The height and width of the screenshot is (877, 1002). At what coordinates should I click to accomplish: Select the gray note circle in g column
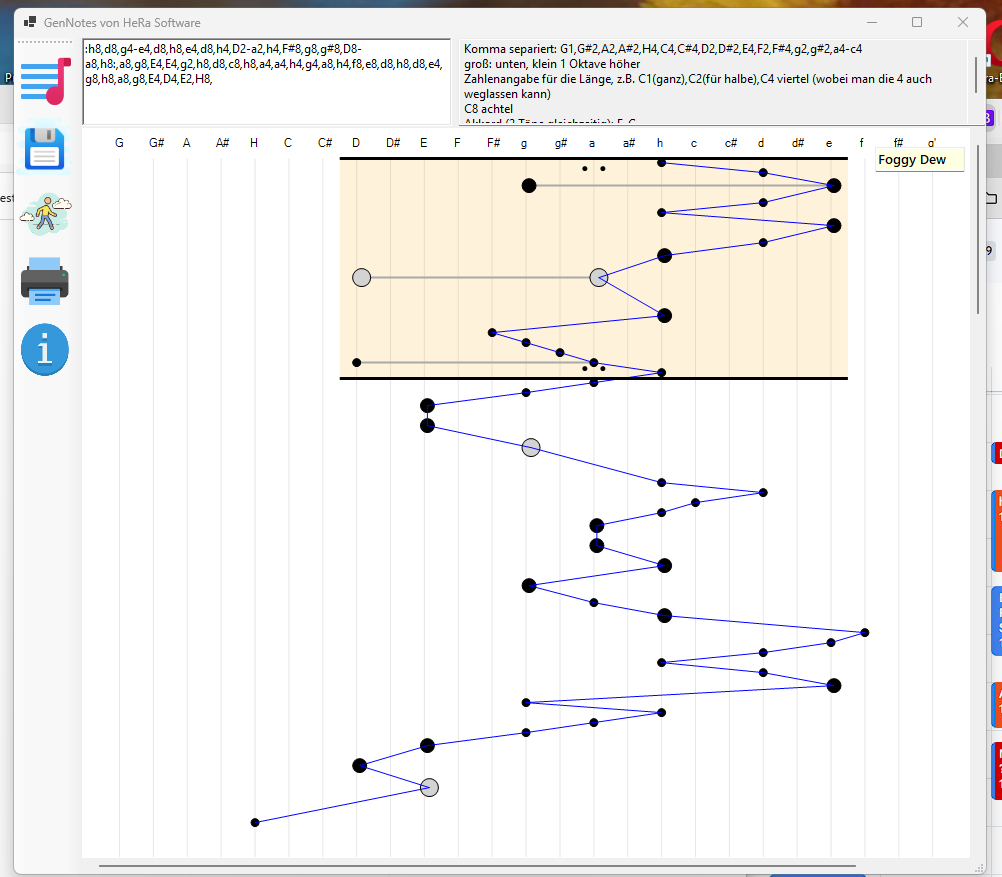(x=531, y=448)
